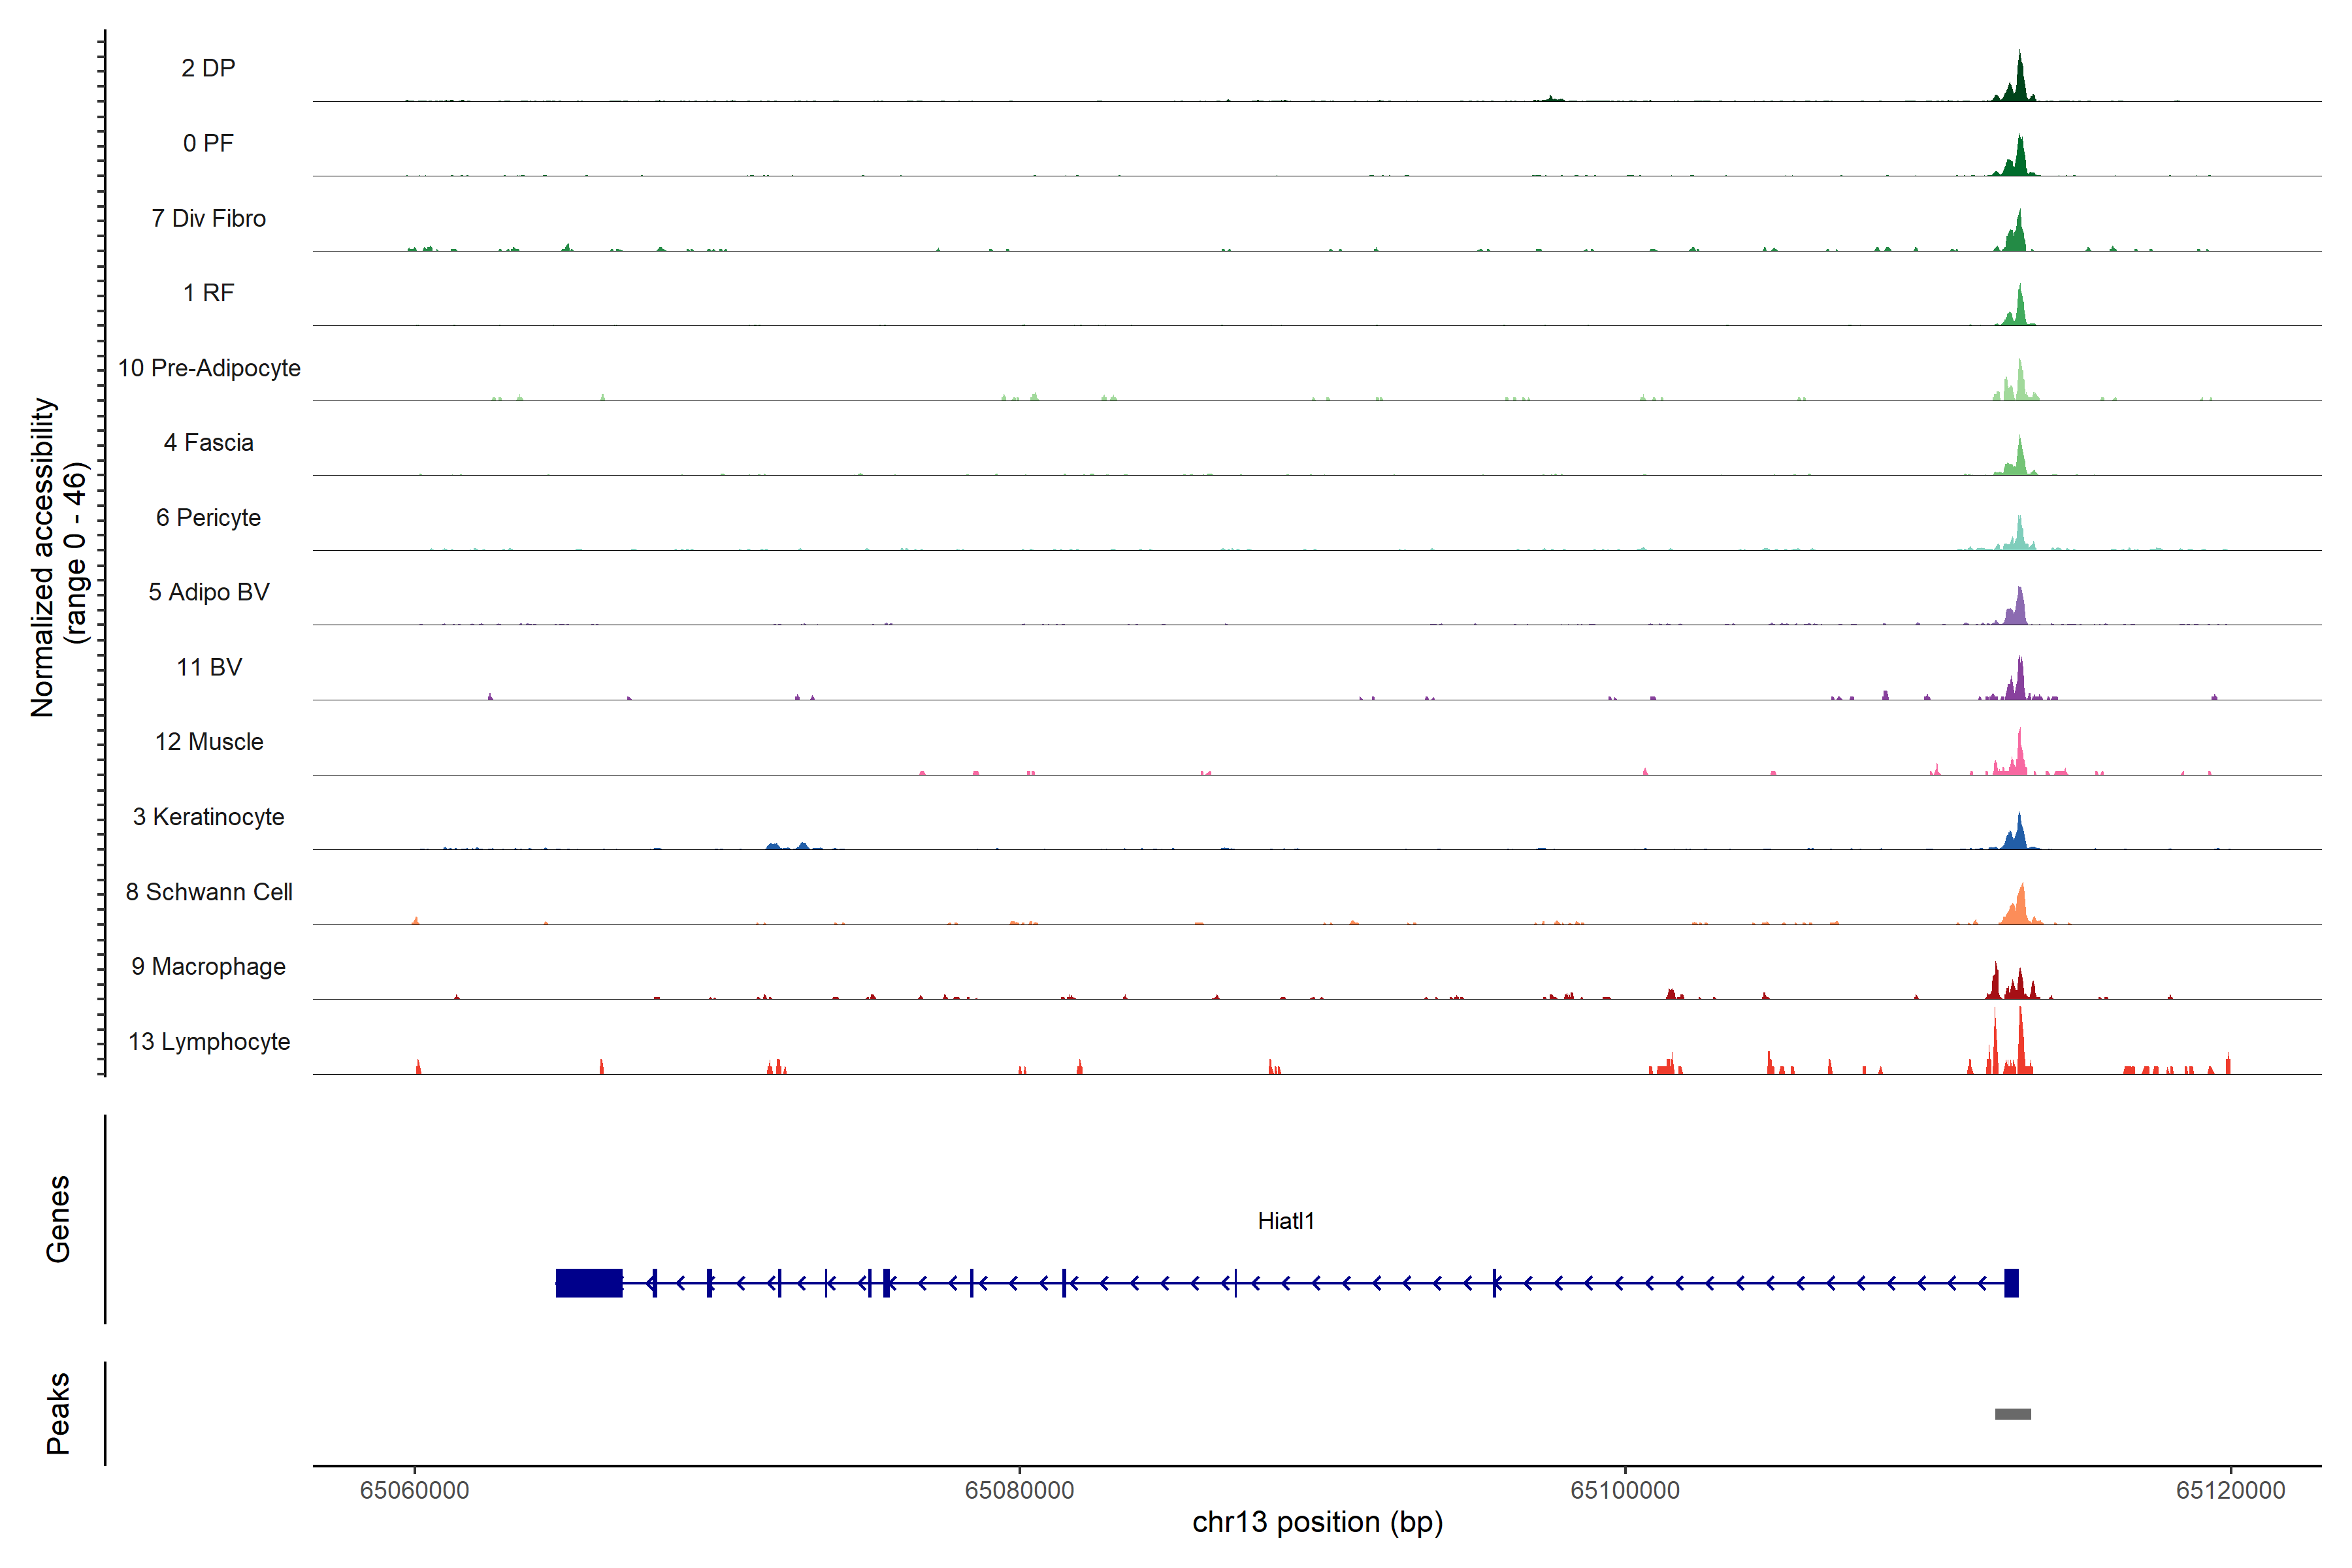Select the 7 Div Fibro track label
2352x1568 pixels.
208,218
